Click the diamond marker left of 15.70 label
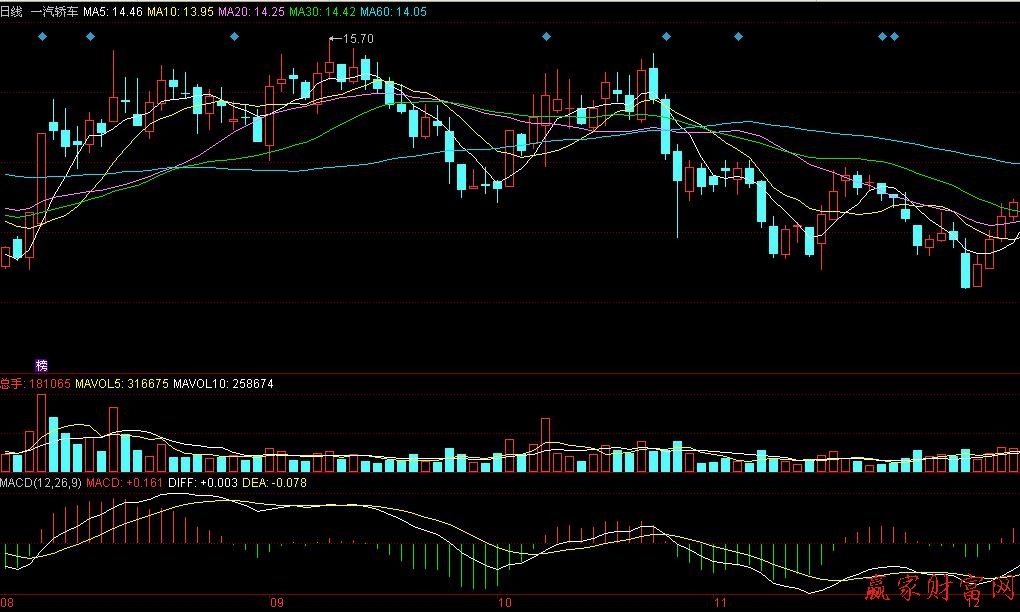The width and height of the screenshot is (1020, 612). (234, 37)
